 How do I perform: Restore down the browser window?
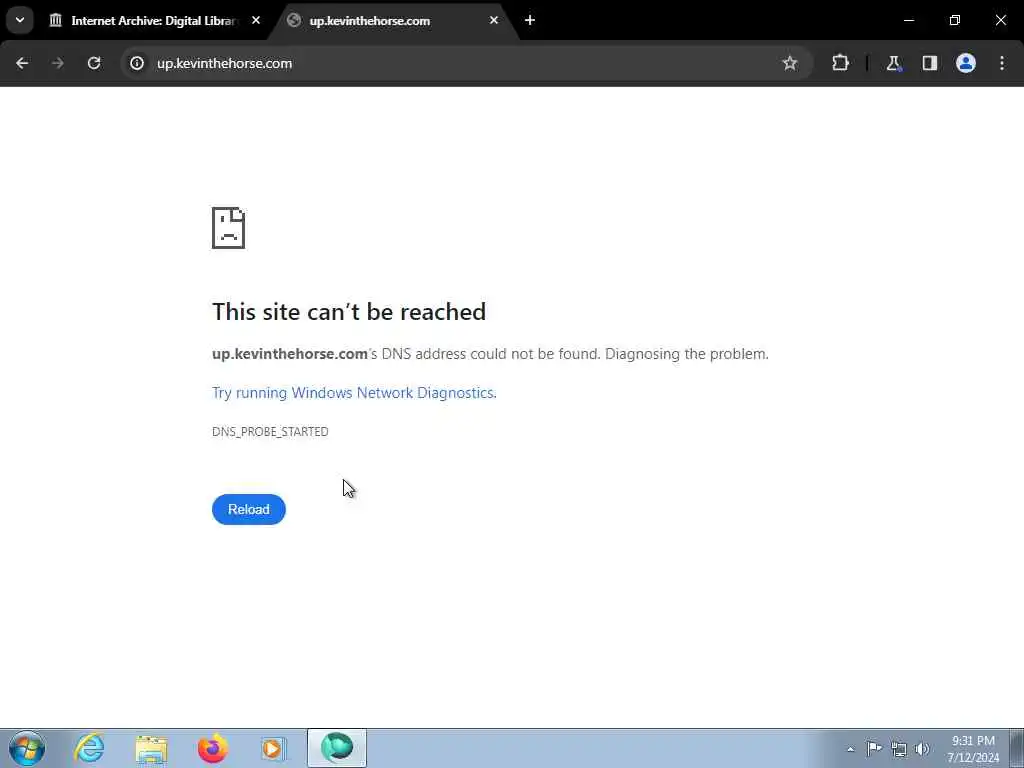pyautogui.click(x=955, y=20)
